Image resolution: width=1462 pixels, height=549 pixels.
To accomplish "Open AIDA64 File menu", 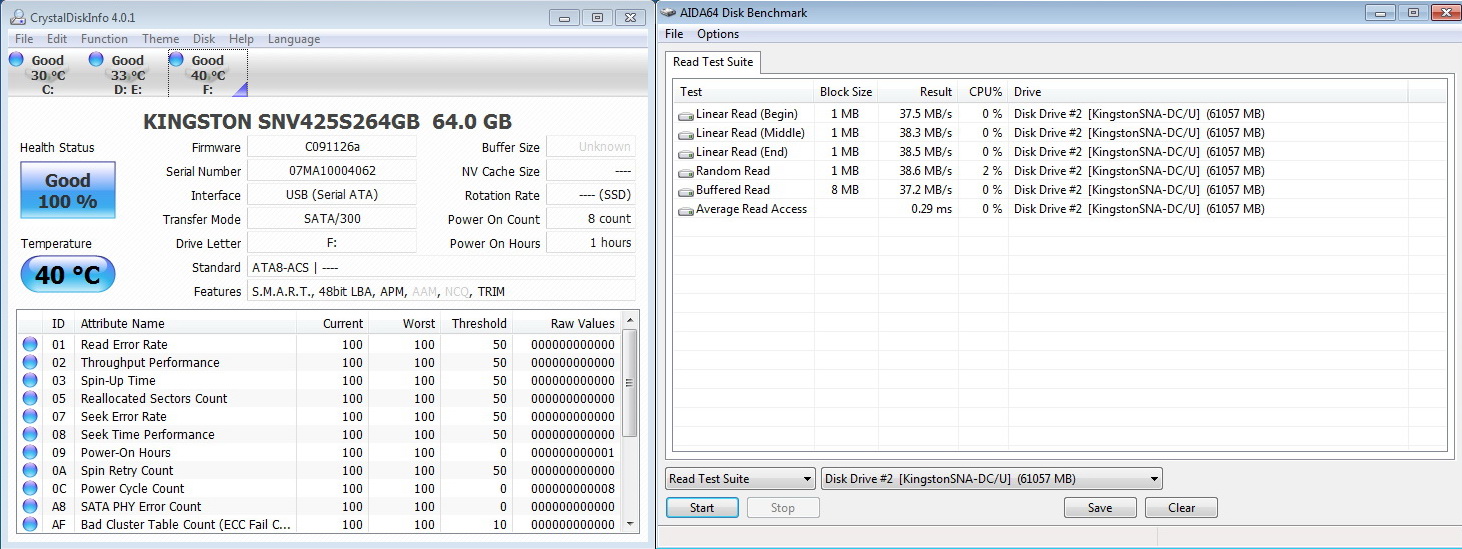I will 674,34.
